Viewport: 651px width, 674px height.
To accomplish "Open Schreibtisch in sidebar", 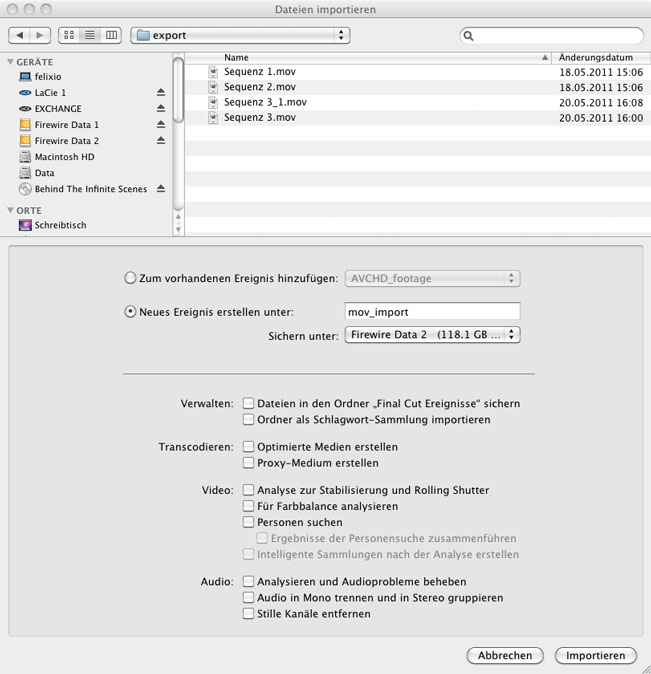I will 60,225.
